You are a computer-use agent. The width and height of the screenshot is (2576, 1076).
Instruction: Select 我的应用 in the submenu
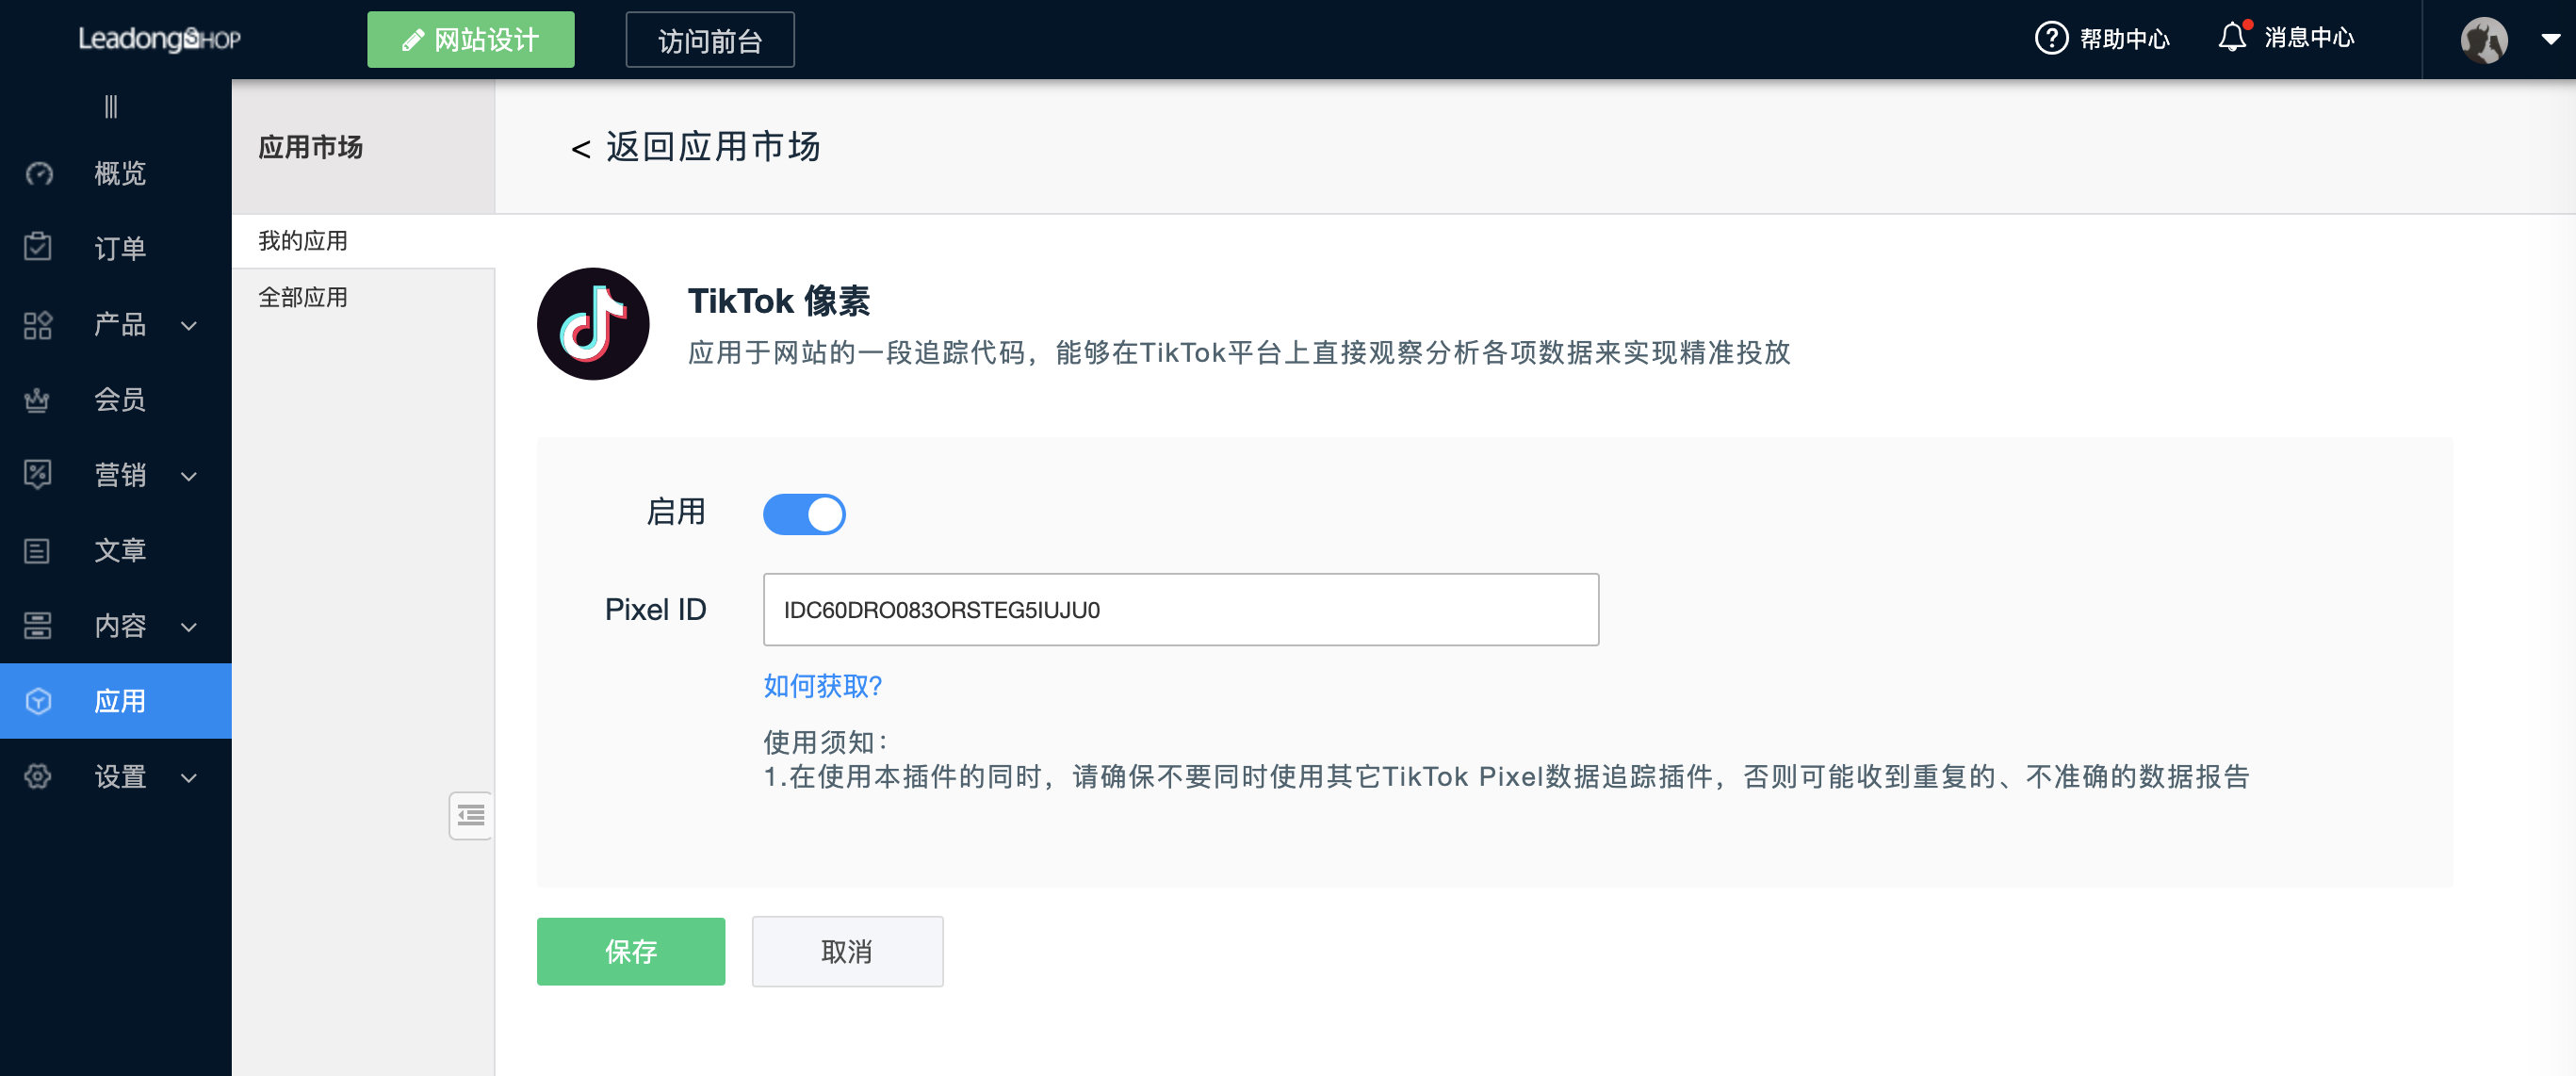[303, 241]
